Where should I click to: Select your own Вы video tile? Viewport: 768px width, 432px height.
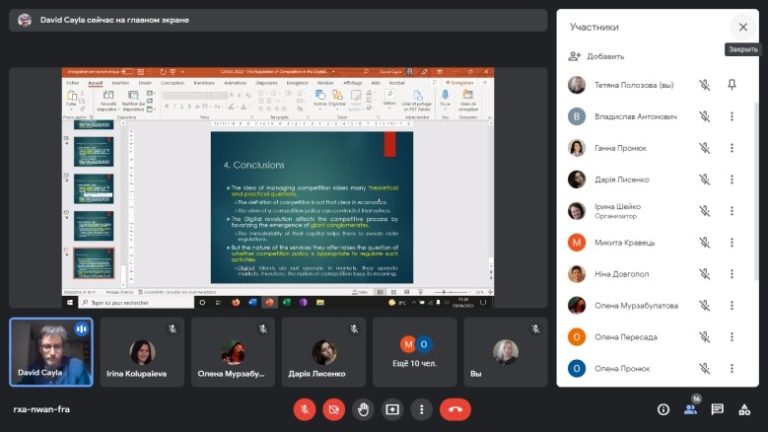pos(505,352)
